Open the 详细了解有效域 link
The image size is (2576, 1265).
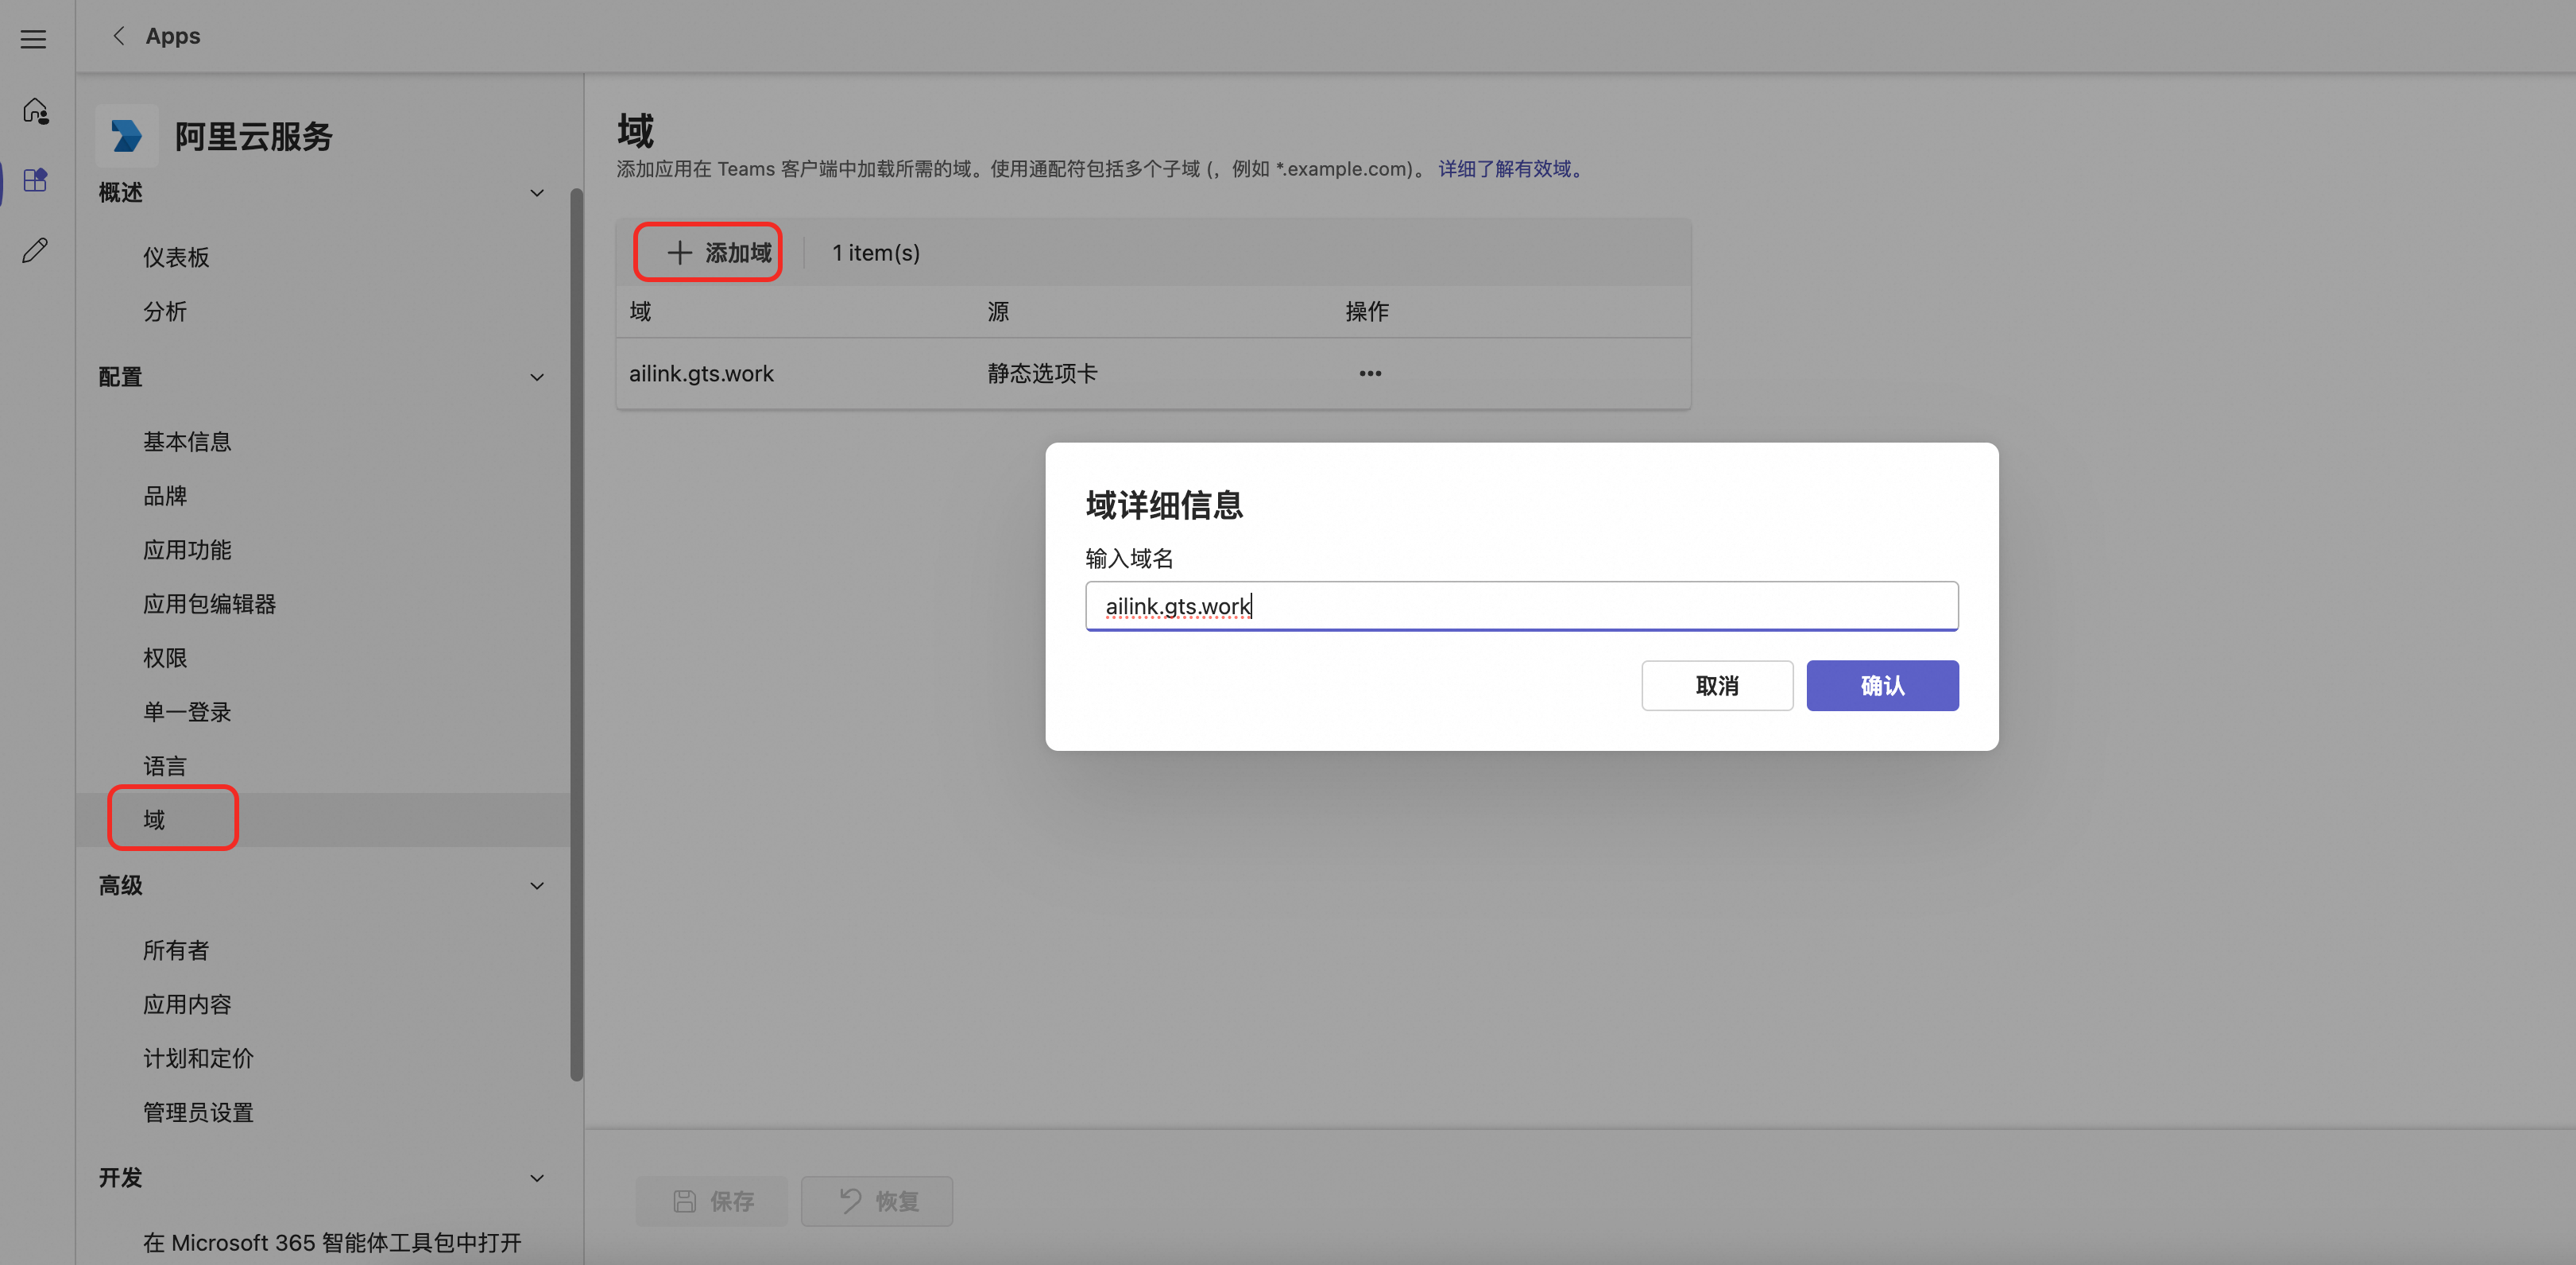coord(1510,168)
